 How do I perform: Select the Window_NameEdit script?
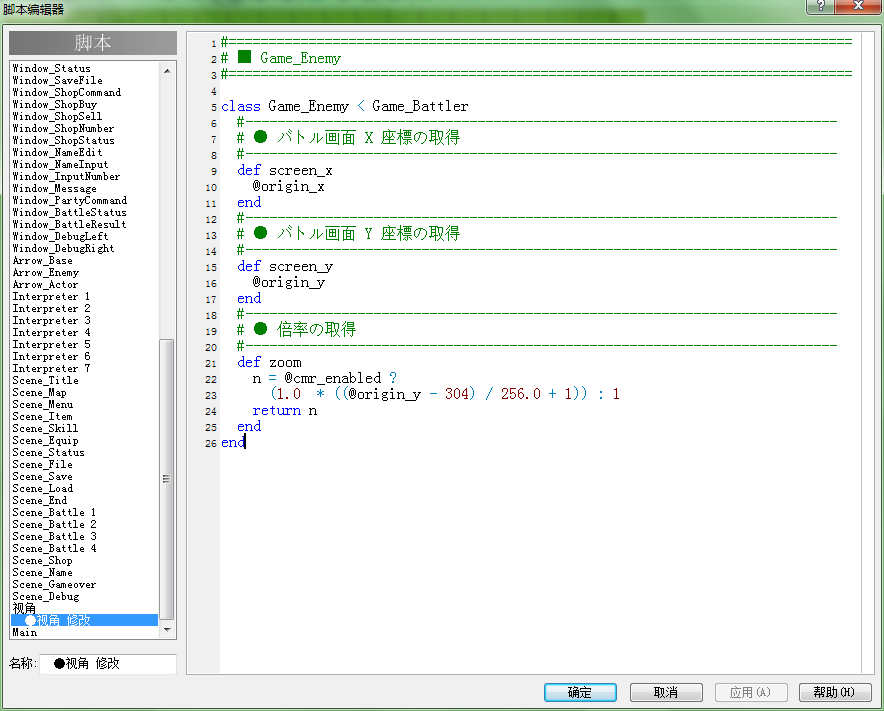(x=58, y=152)
